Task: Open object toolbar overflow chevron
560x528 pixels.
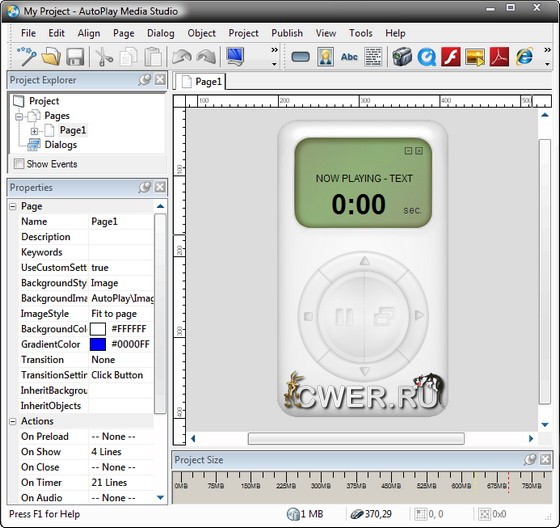Action: (x=548, y=50)
